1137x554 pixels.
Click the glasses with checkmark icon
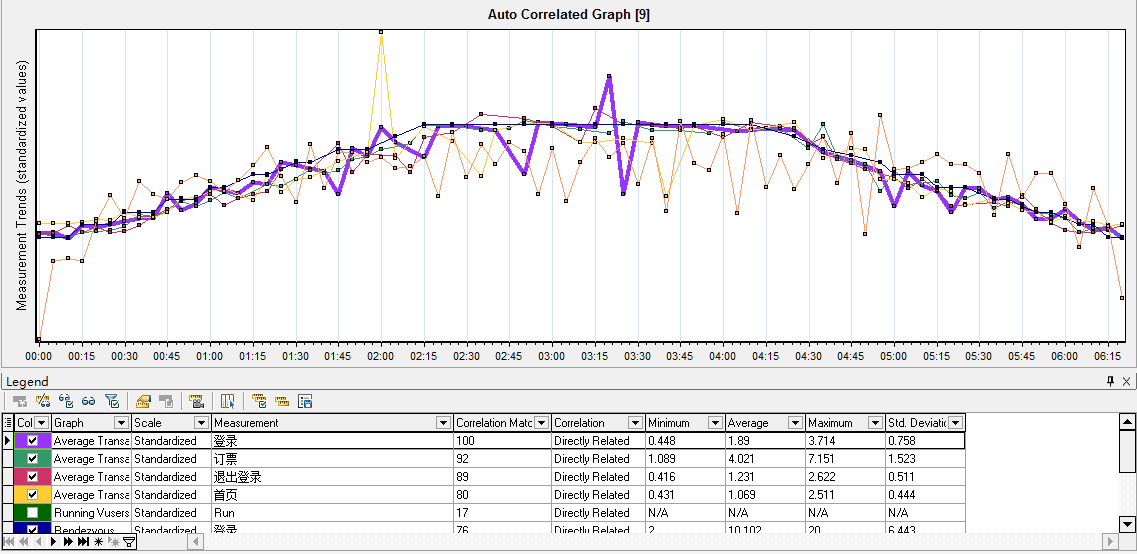(x=66, y=400)
